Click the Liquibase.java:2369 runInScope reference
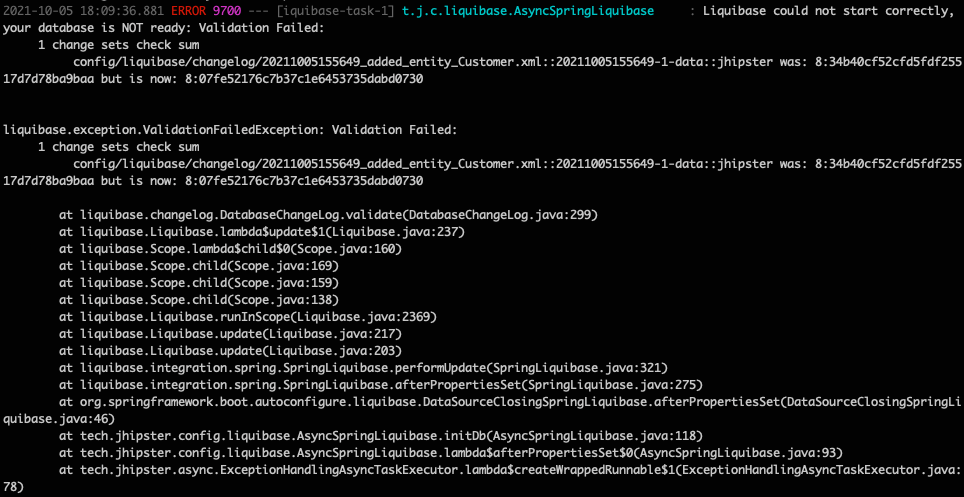 (377, 317)
